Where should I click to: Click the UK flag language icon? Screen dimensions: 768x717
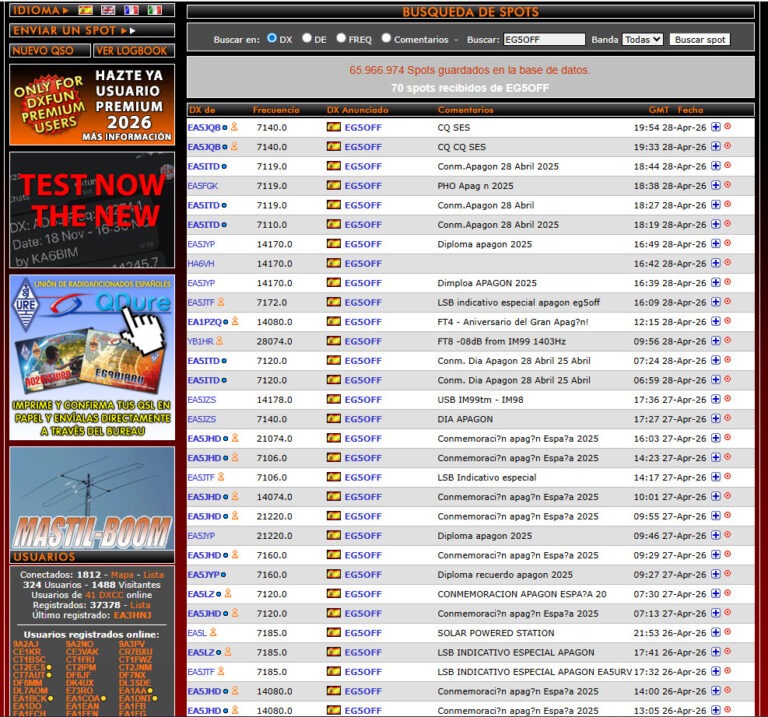point(108,10)
